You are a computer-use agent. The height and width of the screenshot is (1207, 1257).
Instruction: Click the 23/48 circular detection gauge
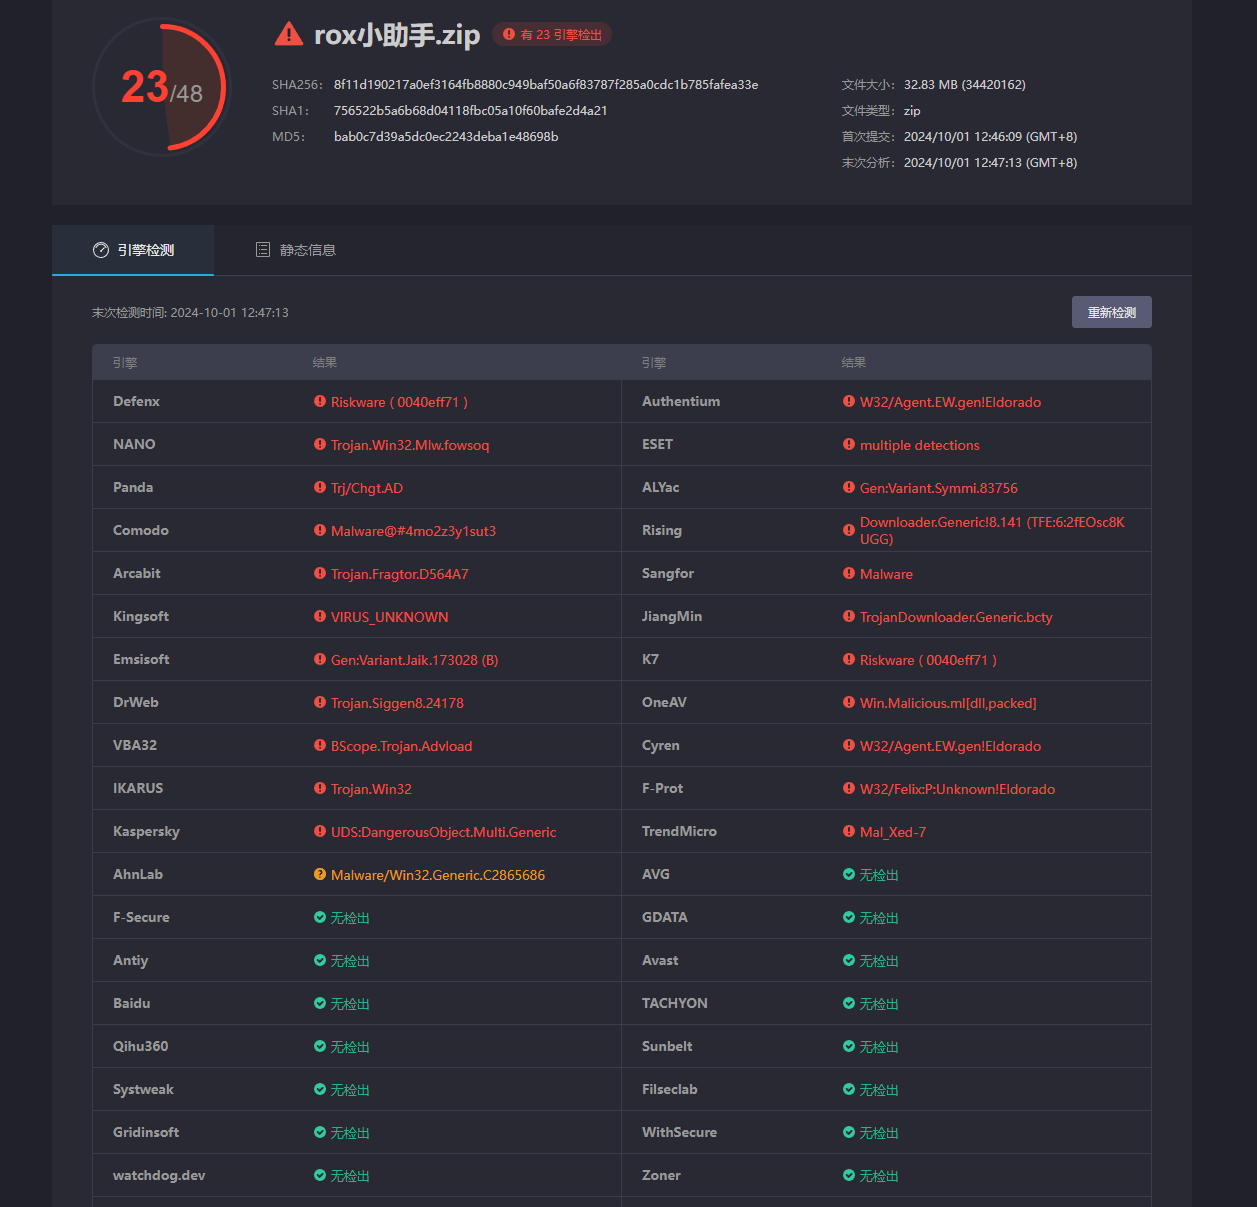161,88
